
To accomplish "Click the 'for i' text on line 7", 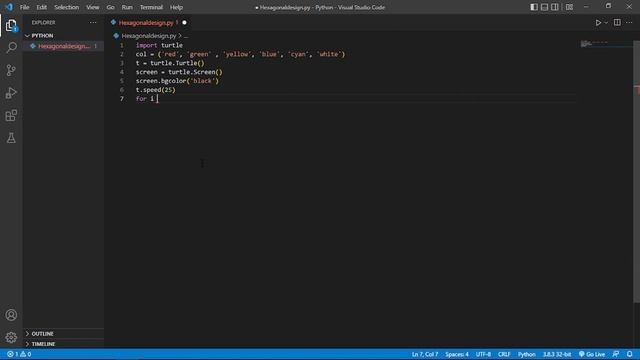I will [145, 99].
